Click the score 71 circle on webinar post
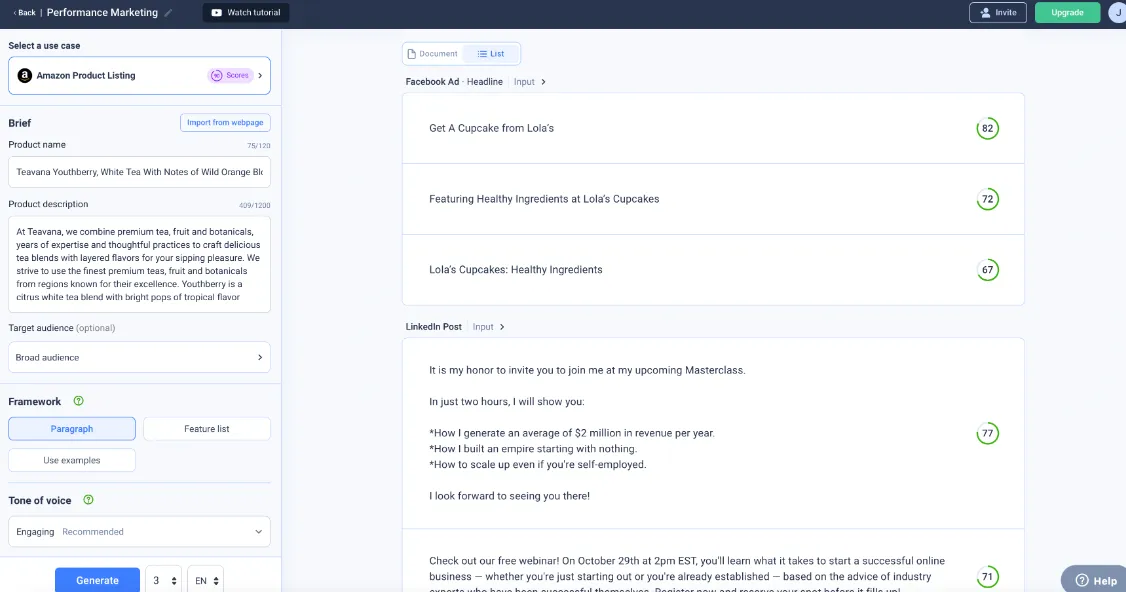 (x=987, y=576)
